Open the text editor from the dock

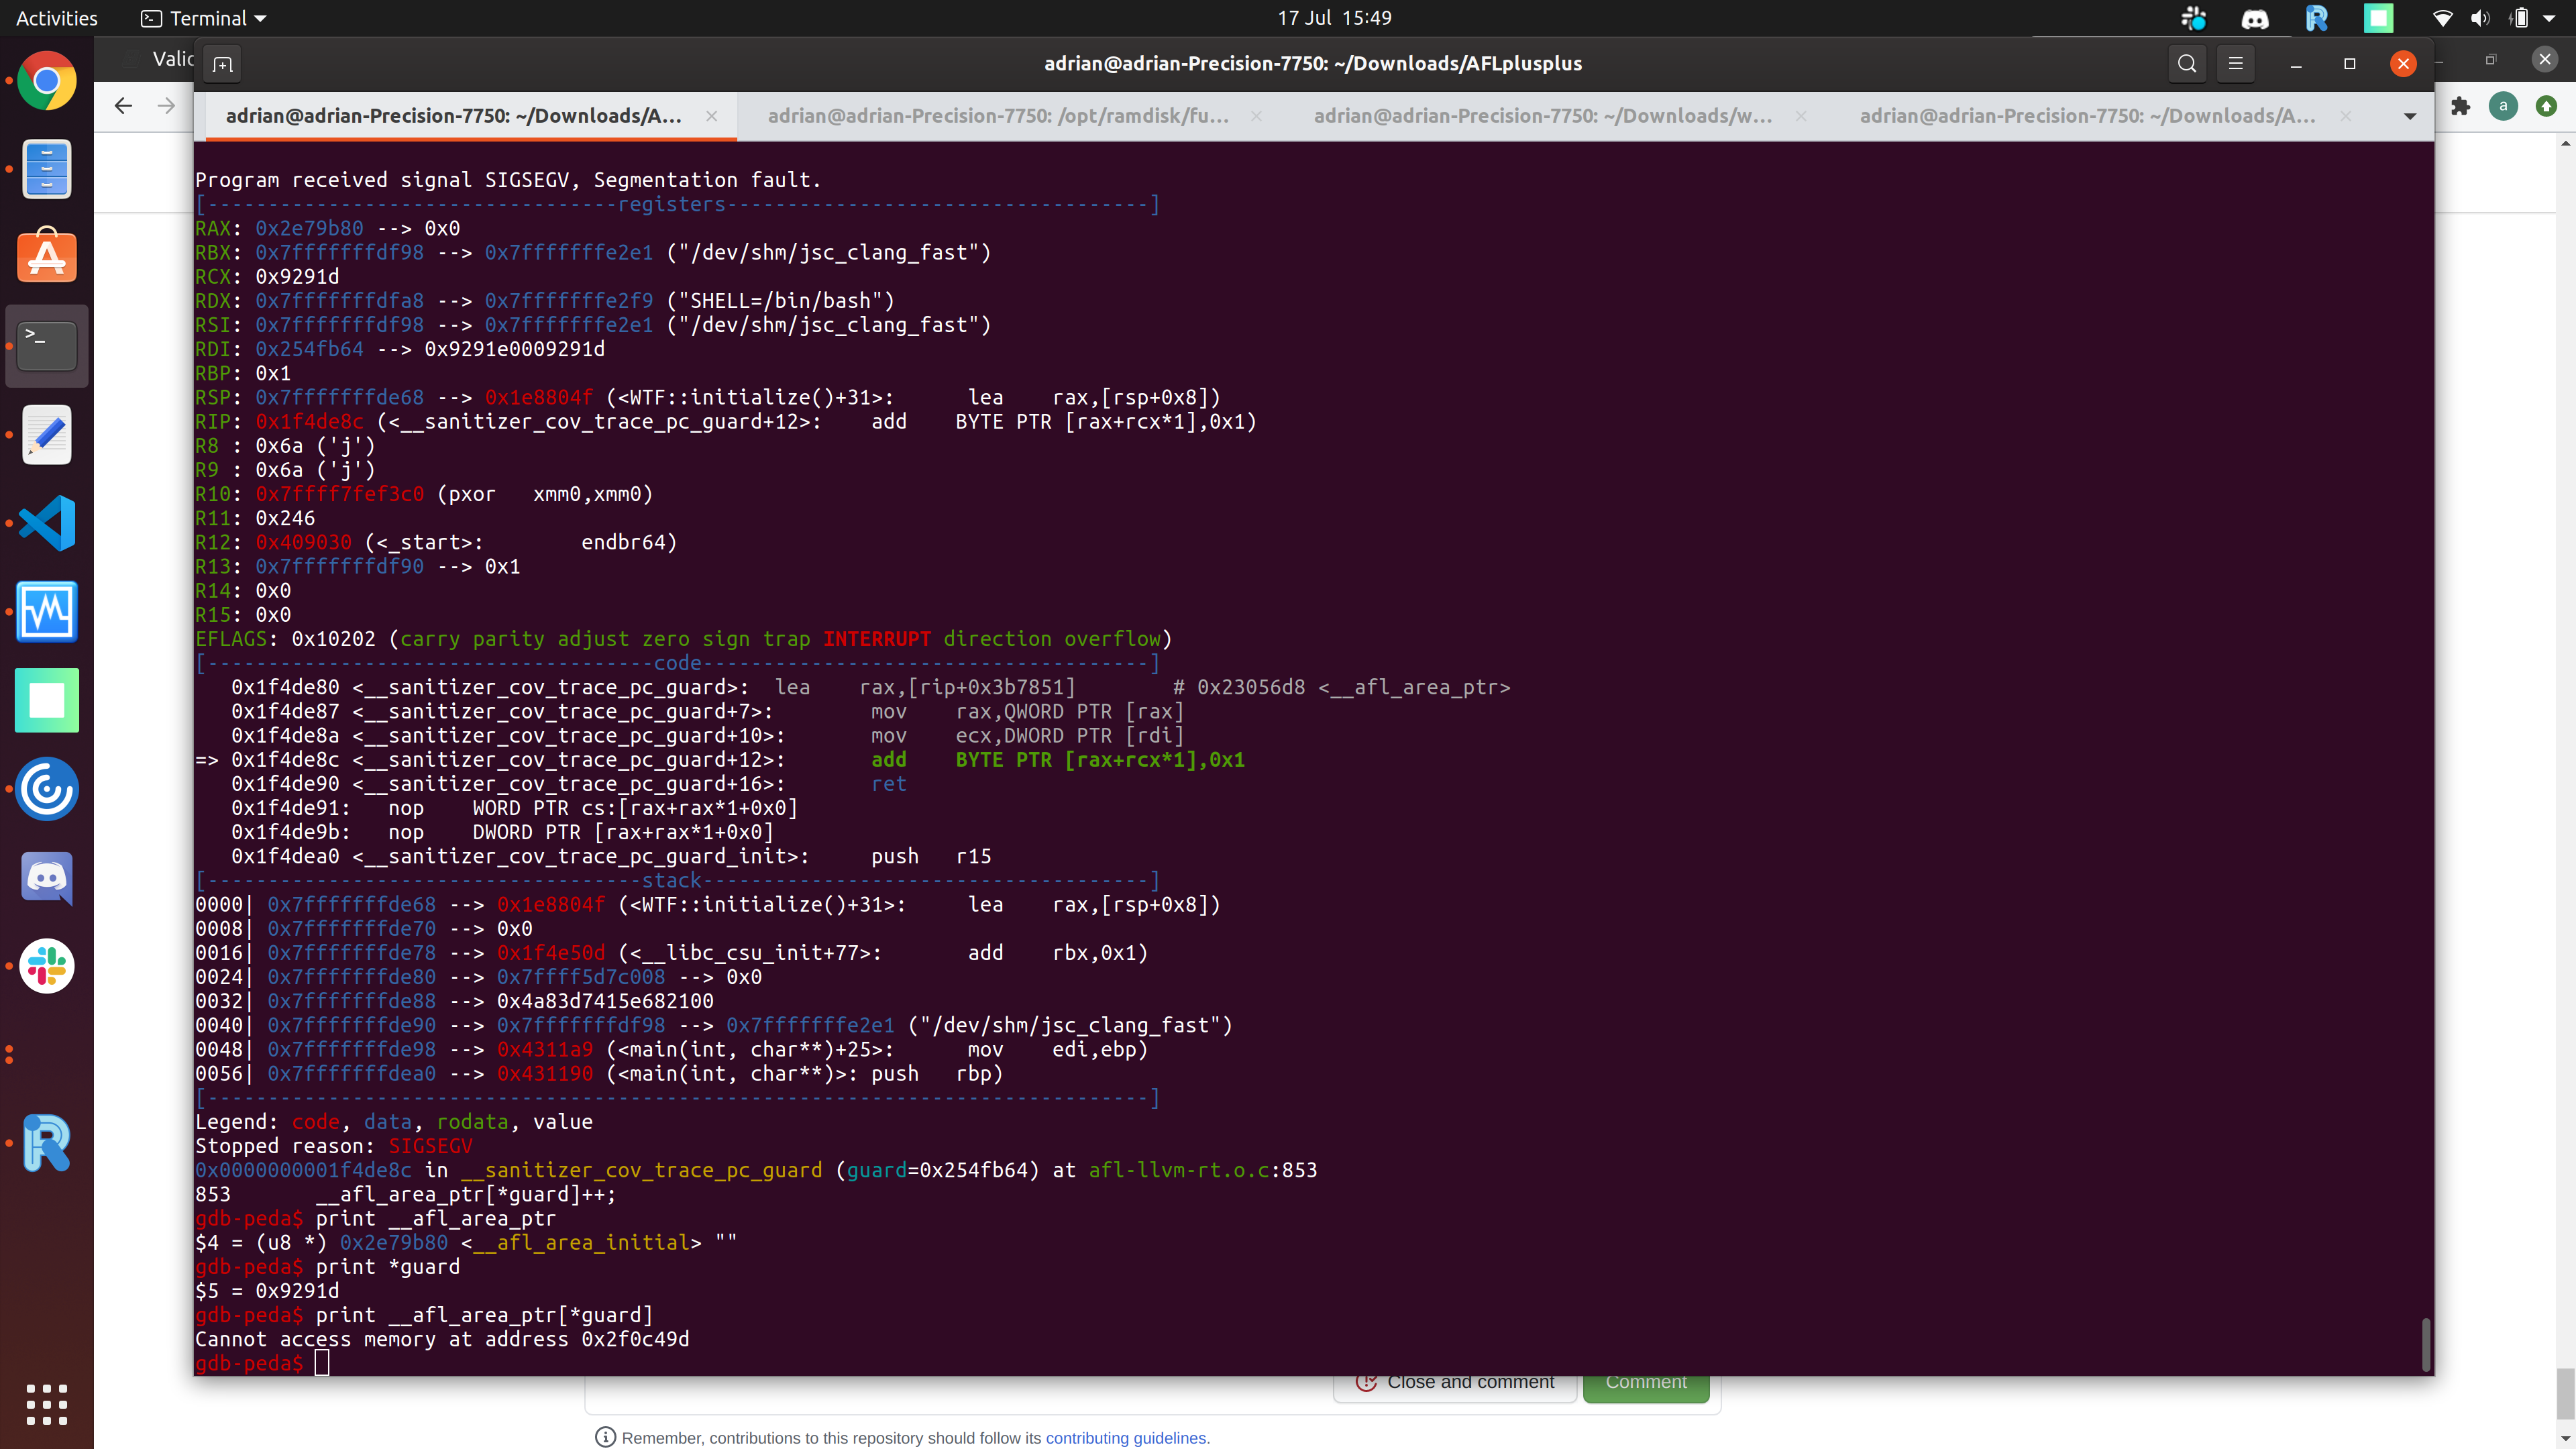pyautogui.click(x=46, y=434)
